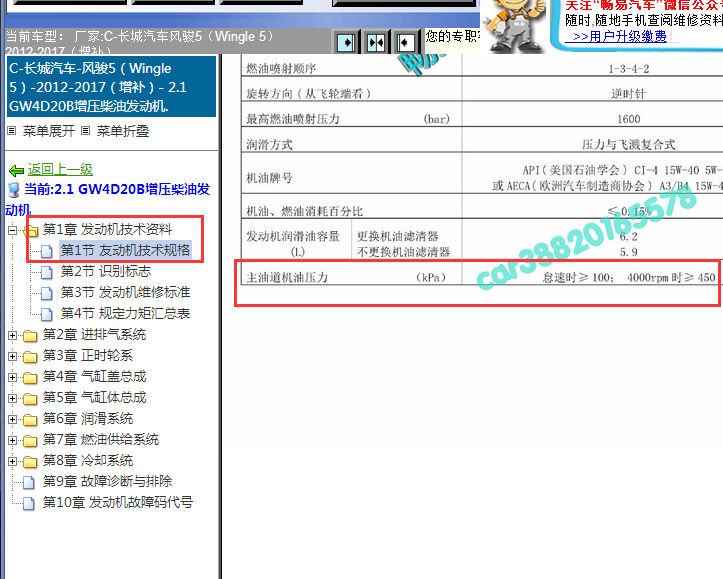Select 第7章 燃油供给系统 chapter
Viewport: 723px width, 579px height.
click(x=101, y=439)
